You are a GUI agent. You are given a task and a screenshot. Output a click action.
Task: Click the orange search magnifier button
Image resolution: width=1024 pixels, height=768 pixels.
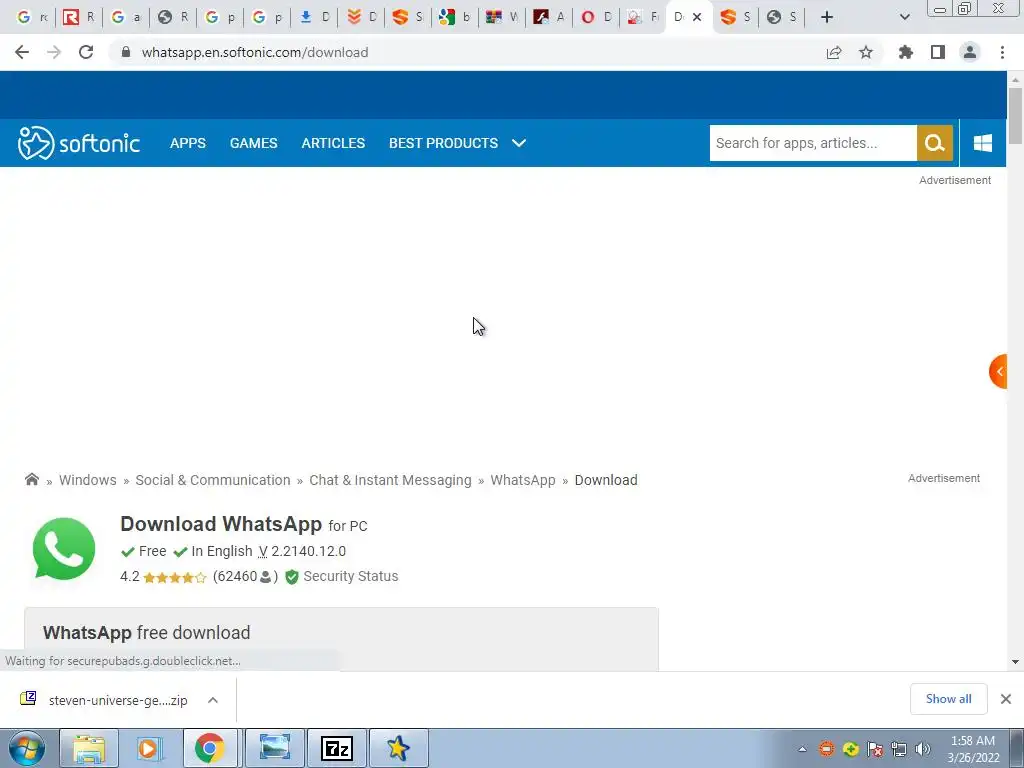point(935,143)
